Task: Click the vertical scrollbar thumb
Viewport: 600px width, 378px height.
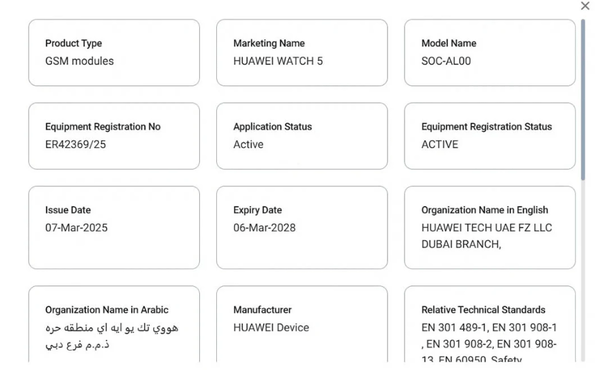Action: (x=583, y=99)
